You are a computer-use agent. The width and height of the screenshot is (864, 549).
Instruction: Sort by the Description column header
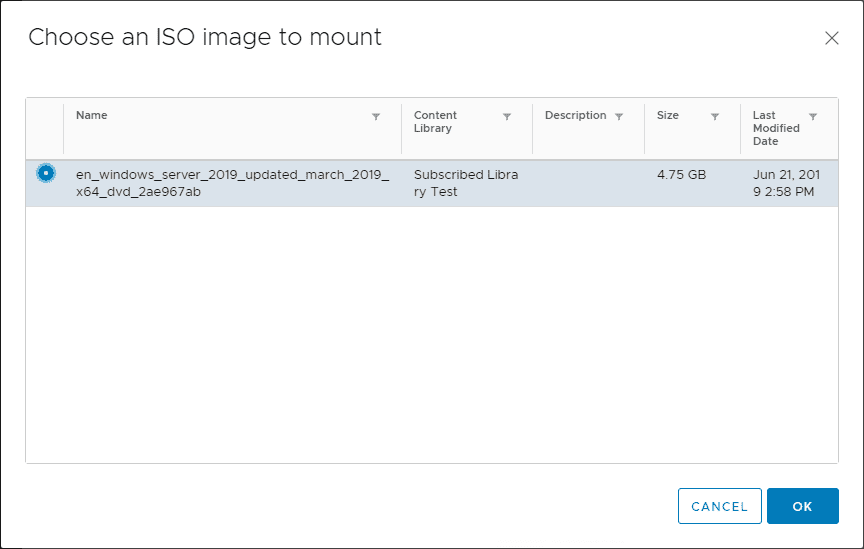pos(575,115)
